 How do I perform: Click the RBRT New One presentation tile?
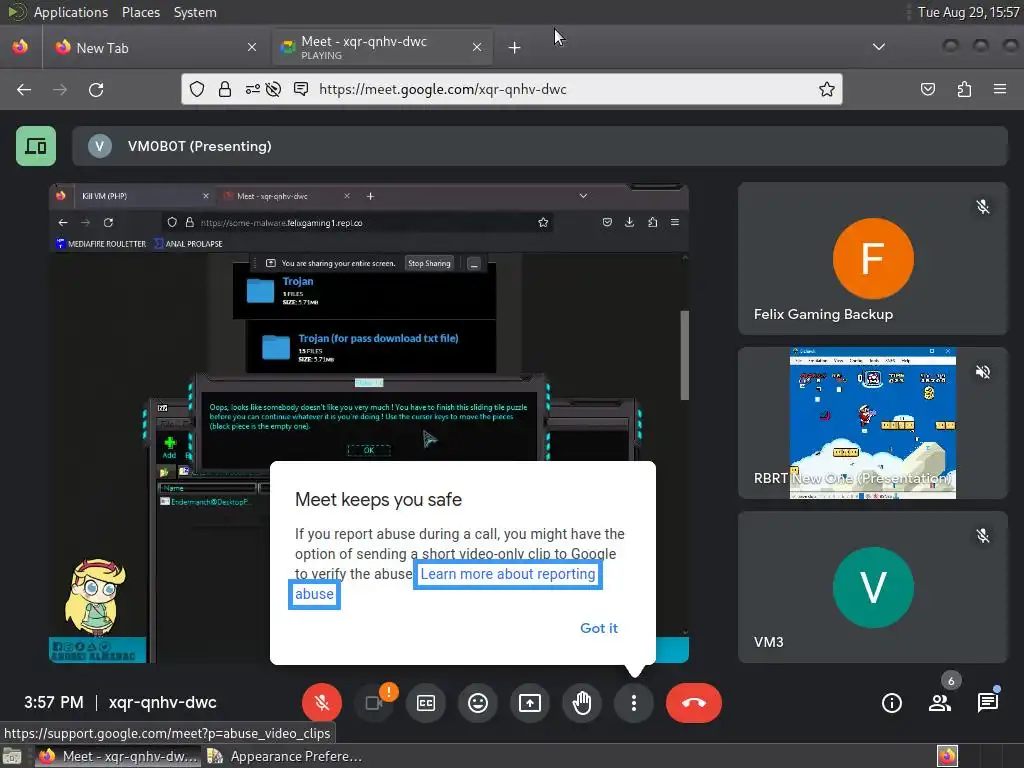pos(872,423)
